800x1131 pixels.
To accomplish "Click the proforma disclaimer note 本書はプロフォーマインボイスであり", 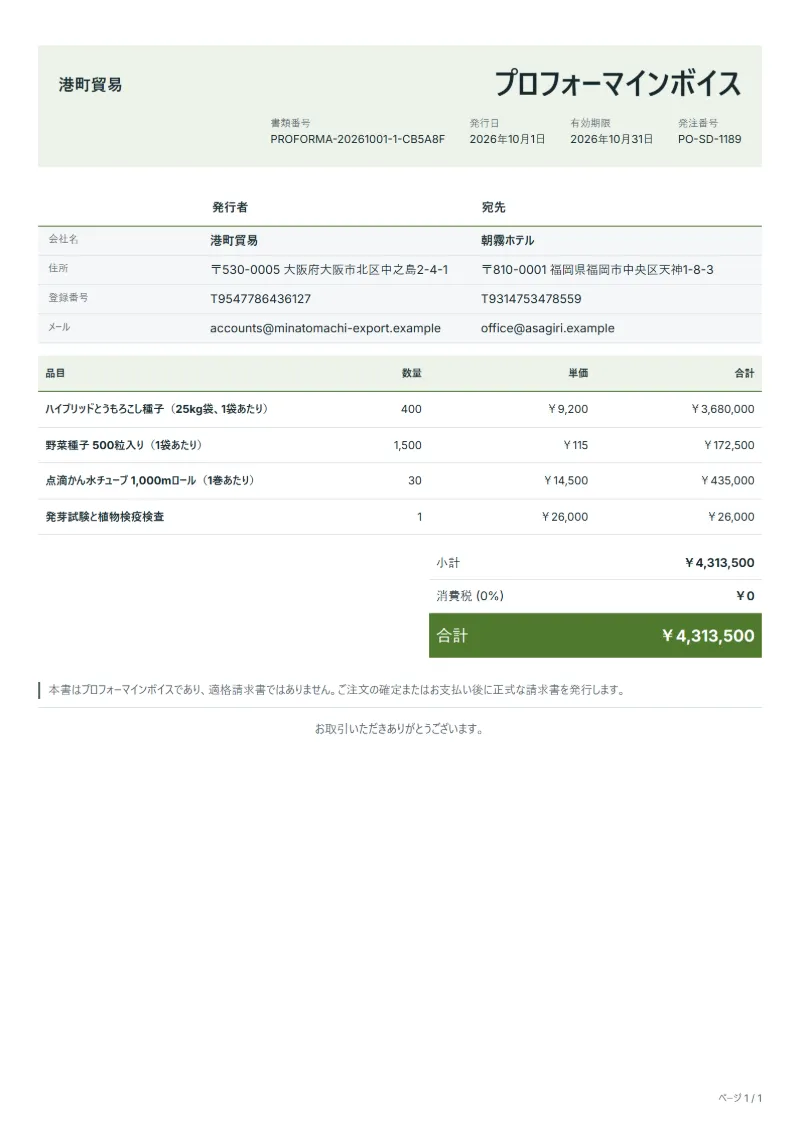I will point(337,690).
